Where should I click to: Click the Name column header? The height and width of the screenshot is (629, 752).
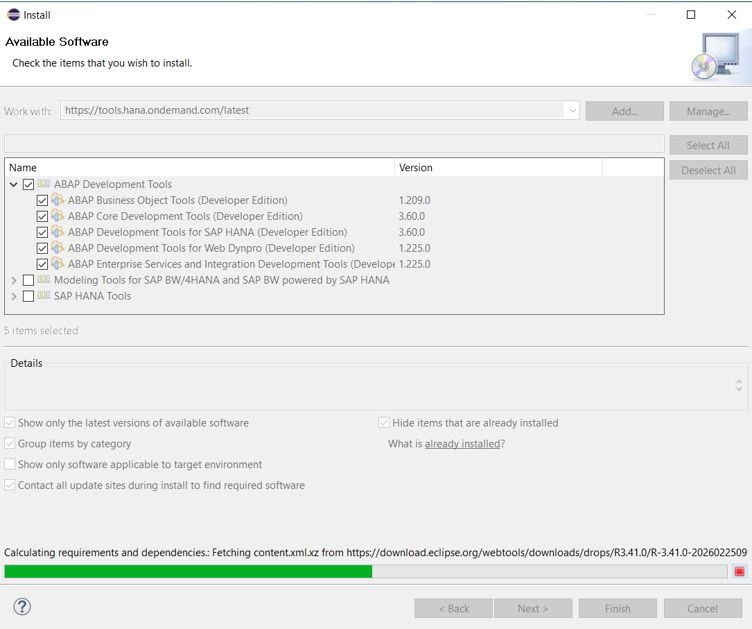pyautogui.click(x=201, y=167)
